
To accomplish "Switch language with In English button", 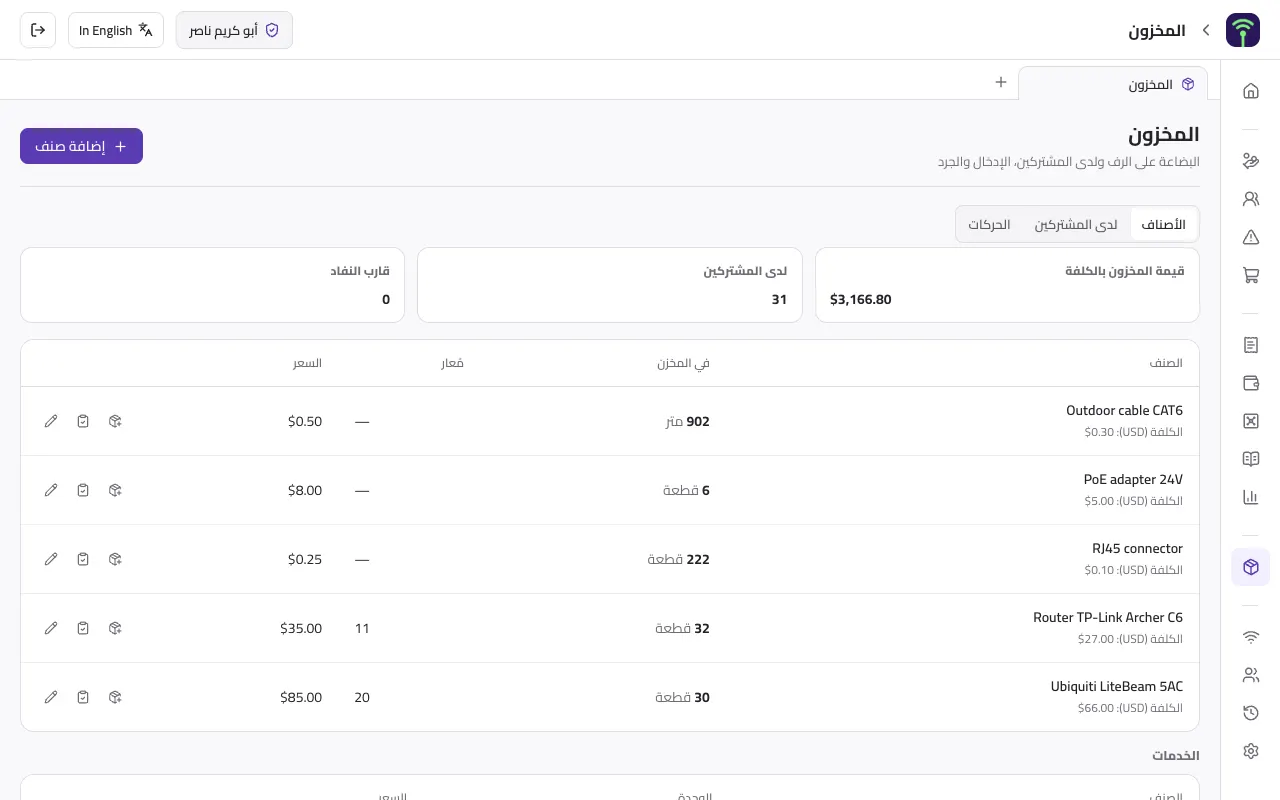I will pos(116,30).
